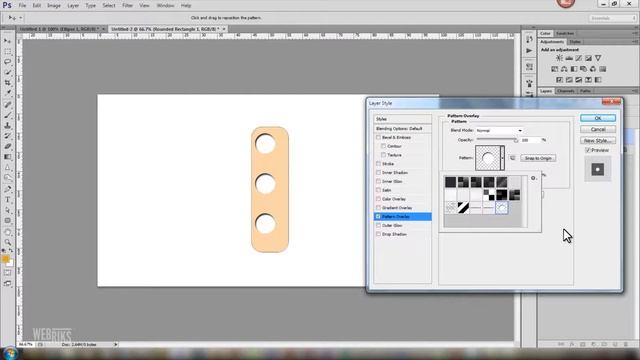Enable the Outer Glow checkbox
640x360 pixels.
tap(378, 225)
